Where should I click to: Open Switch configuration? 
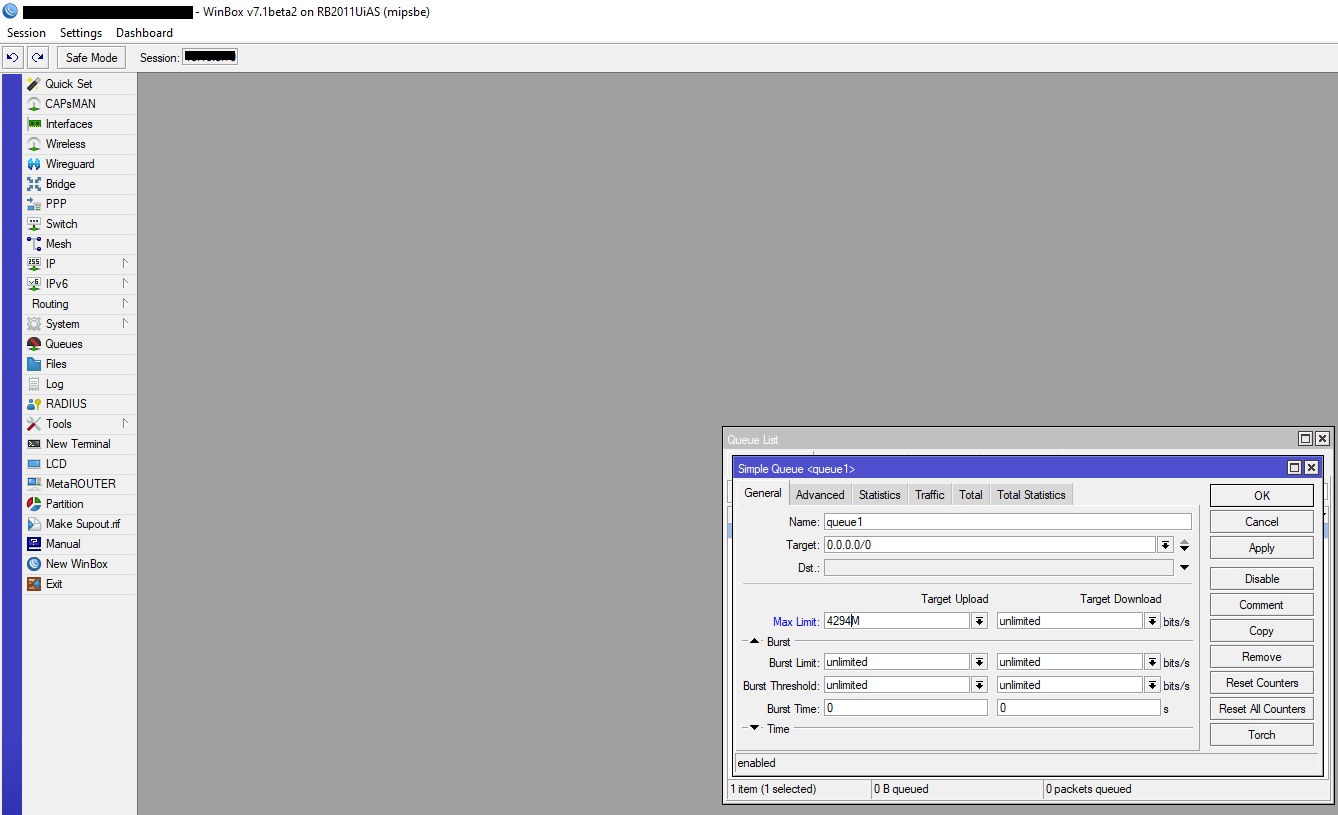[x=80, y=224]
